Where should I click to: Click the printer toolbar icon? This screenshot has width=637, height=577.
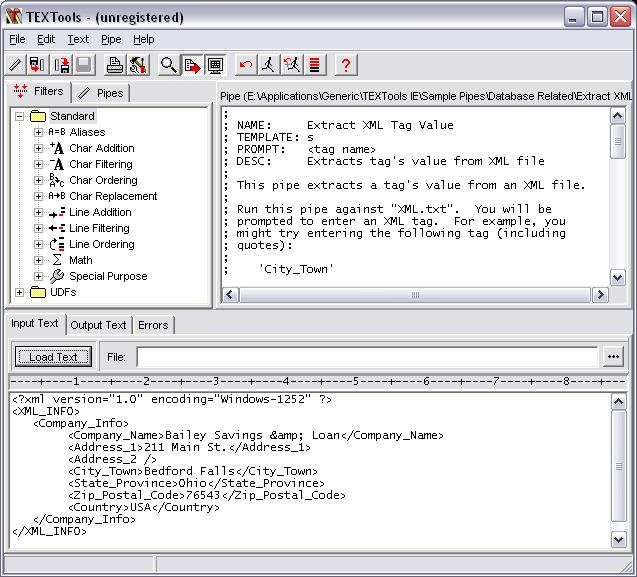coord(114,65)
